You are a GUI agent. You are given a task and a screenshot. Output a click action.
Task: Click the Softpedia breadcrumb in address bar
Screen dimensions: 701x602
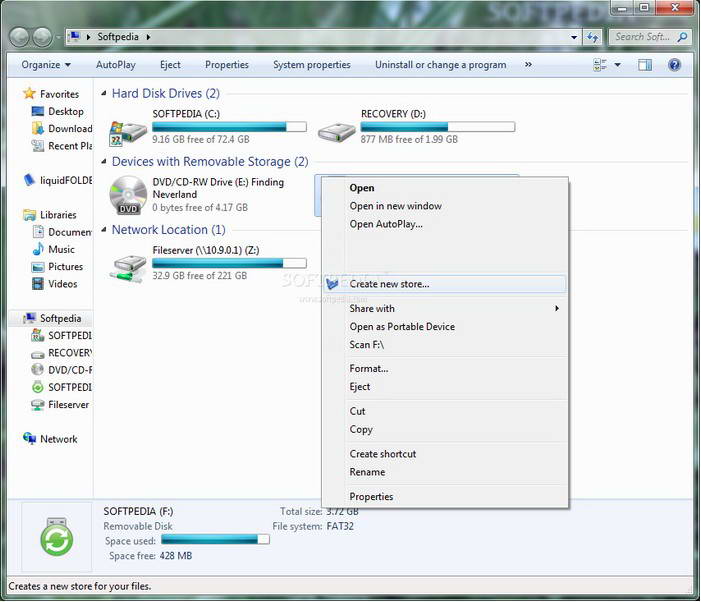(118, 37)
